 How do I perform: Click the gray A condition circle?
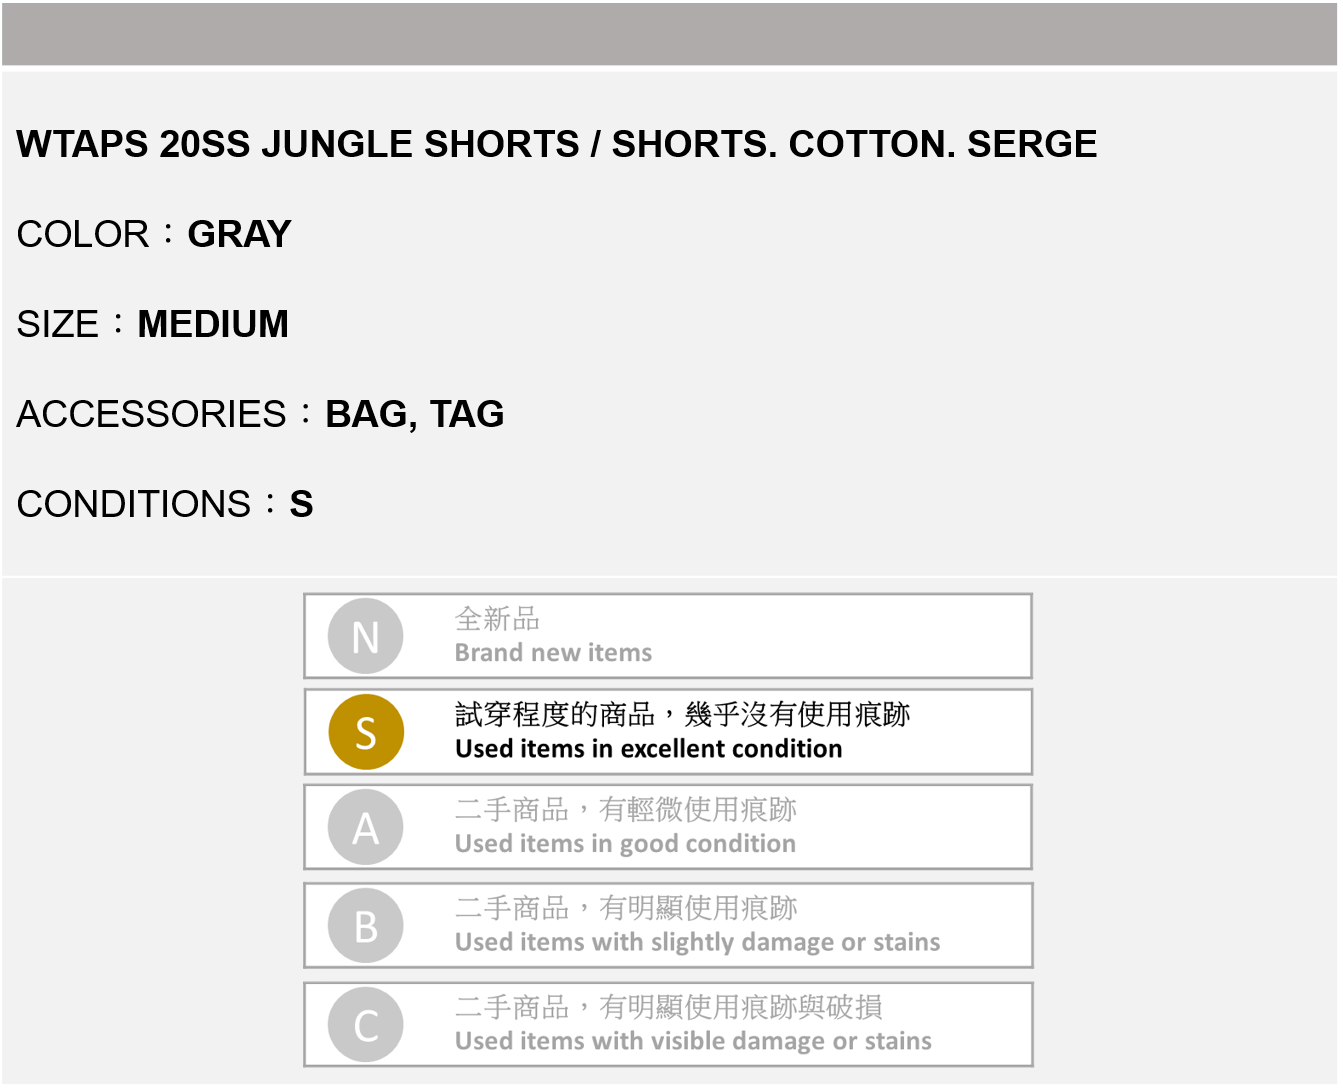pos(366,827)
